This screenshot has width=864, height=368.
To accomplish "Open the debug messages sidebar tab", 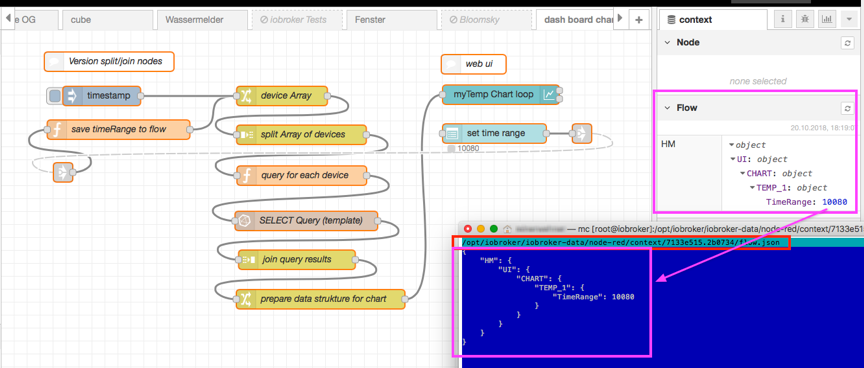I will point(805,19).
